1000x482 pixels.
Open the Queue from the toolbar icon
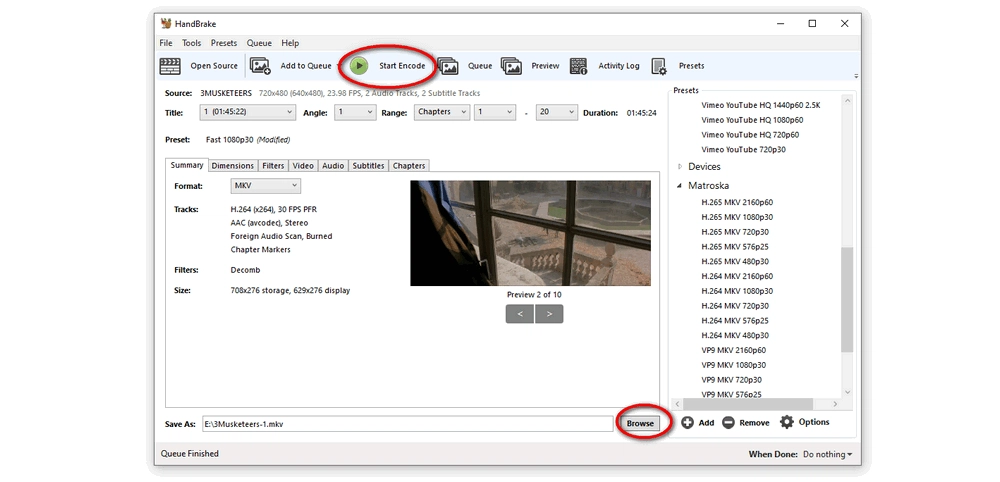click(x=448, y=66)
